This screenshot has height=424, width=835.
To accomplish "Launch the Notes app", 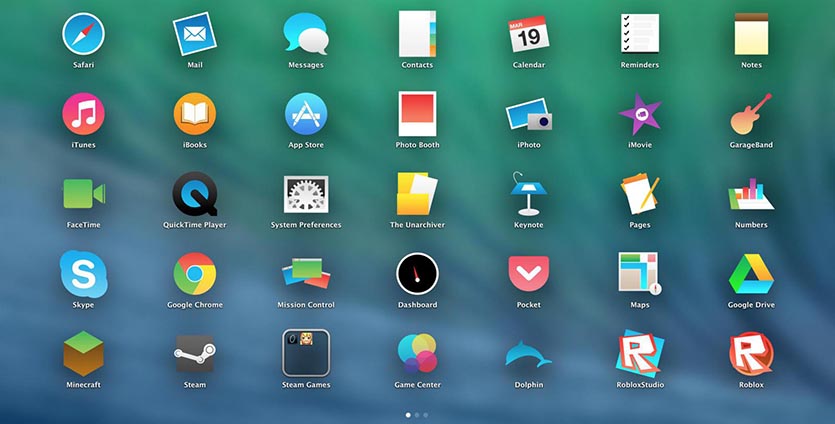I will click(x=751, y=34).
